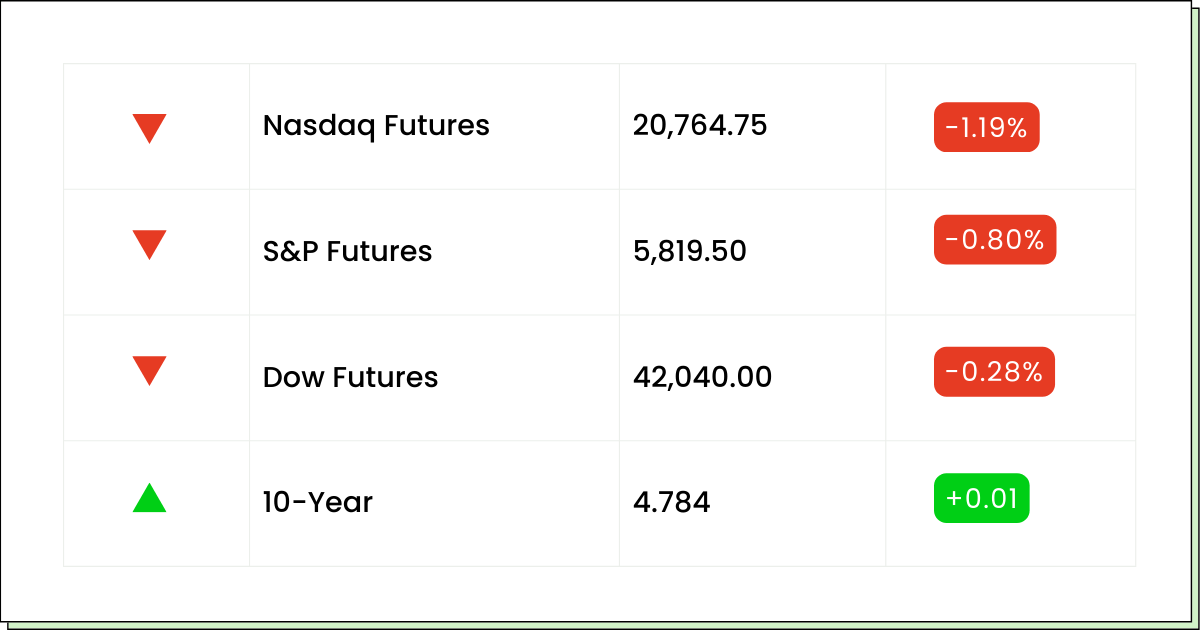The height and width of the screenshot is (630, 1200).
Task: Click the green up arrow beside 10-Year
Action: pos(149,498)
